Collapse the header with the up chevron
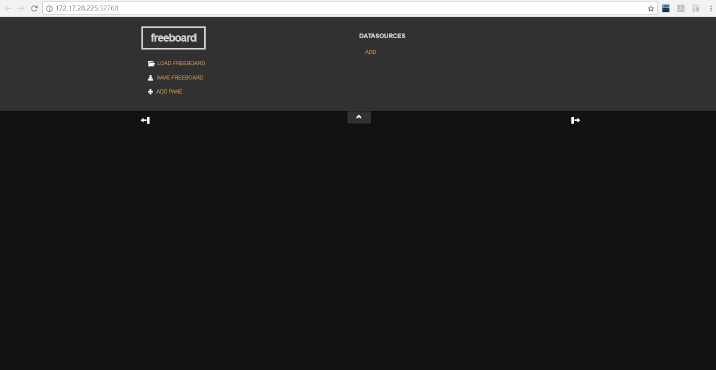The height and width of the screenshot is (370, 716). [359, 117]
